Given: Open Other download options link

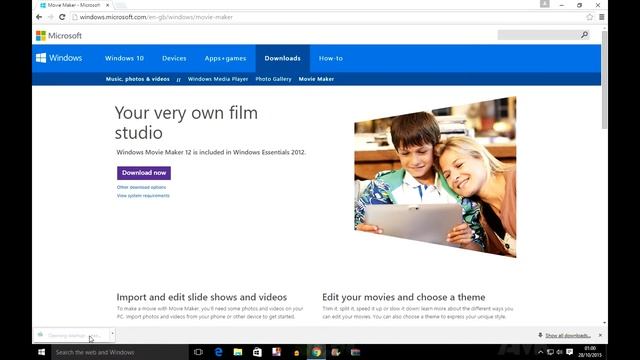Looking at the screenshot, I should [x=141, y=187].
